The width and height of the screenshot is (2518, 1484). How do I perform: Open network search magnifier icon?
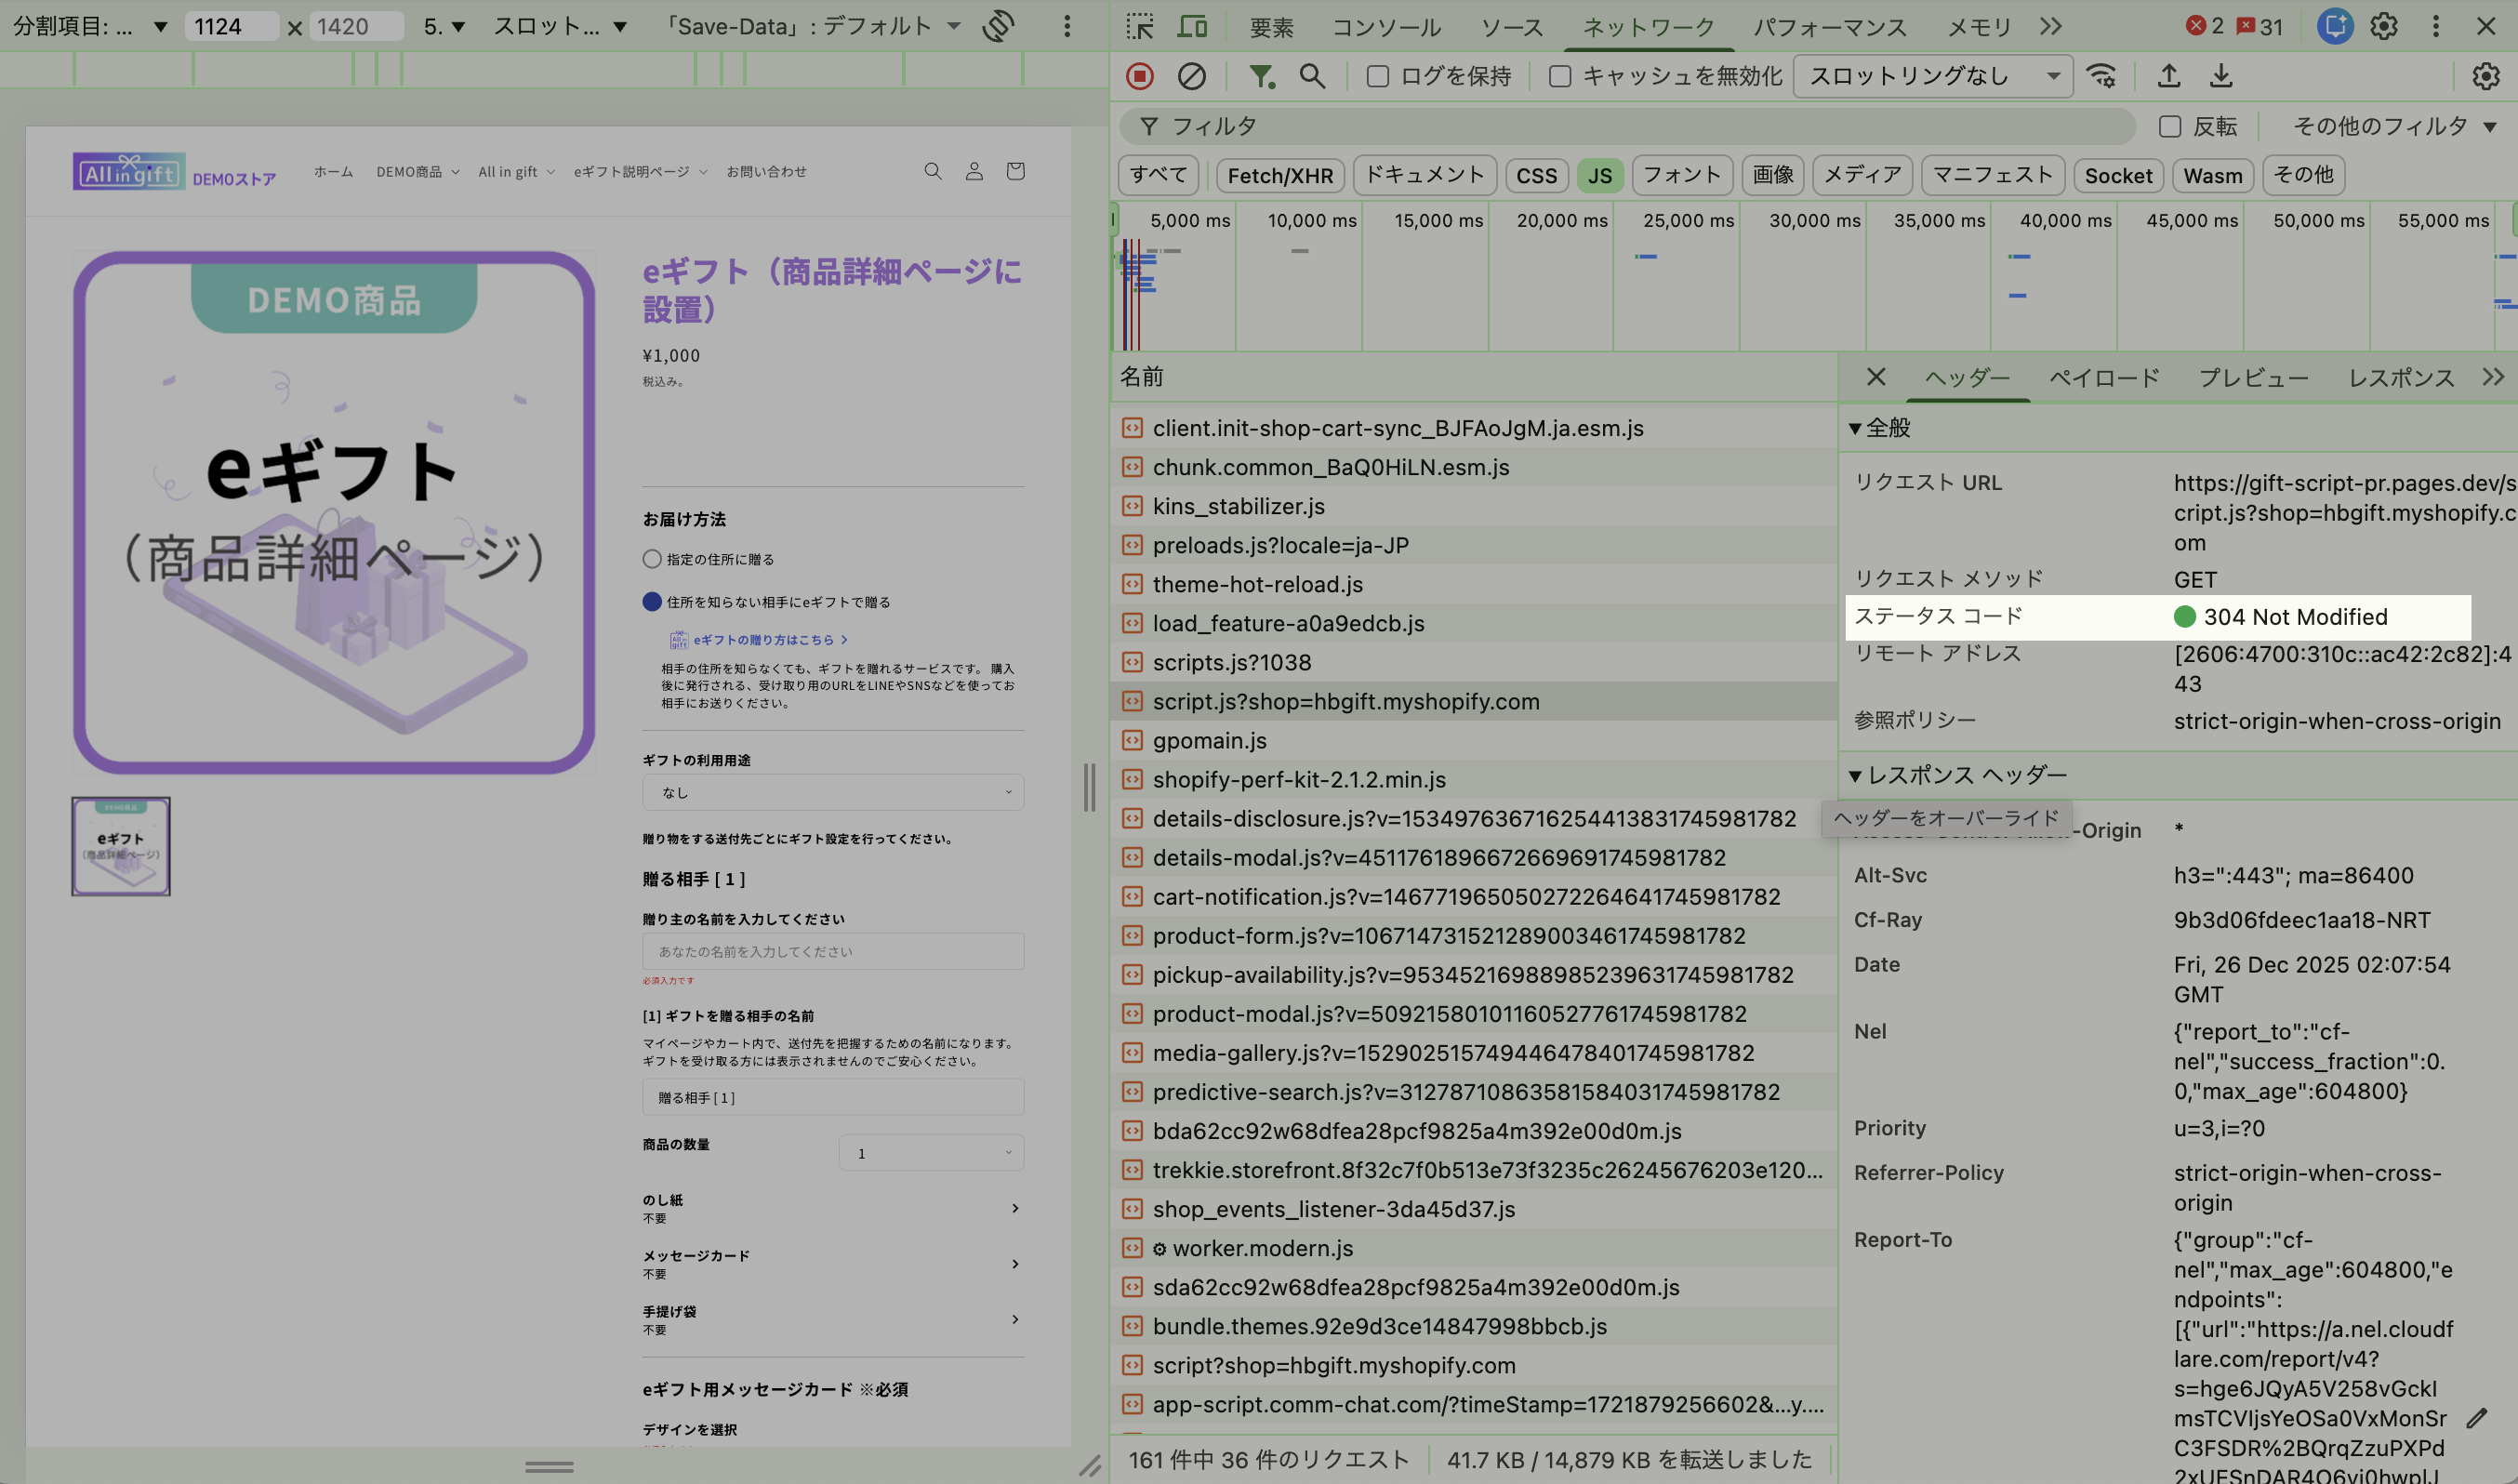click(x=1312, y=76)
